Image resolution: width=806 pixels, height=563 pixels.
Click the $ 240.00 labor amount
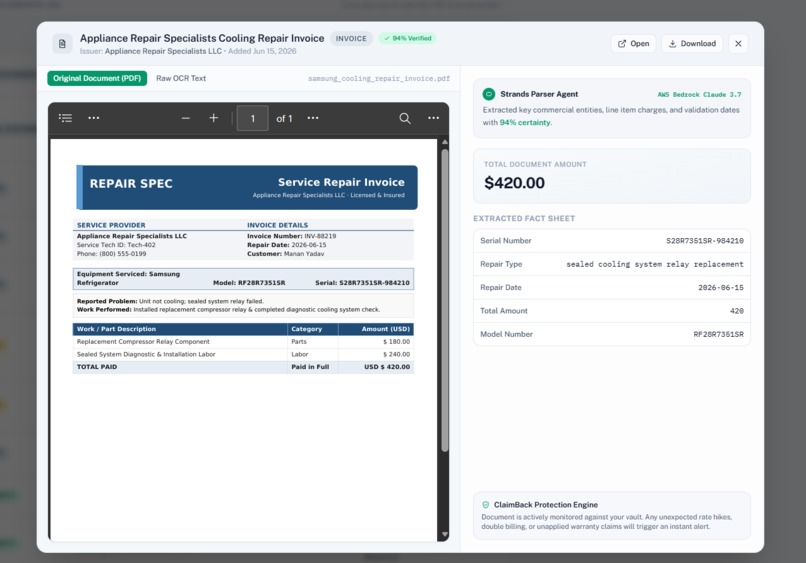tap(396, 354)
